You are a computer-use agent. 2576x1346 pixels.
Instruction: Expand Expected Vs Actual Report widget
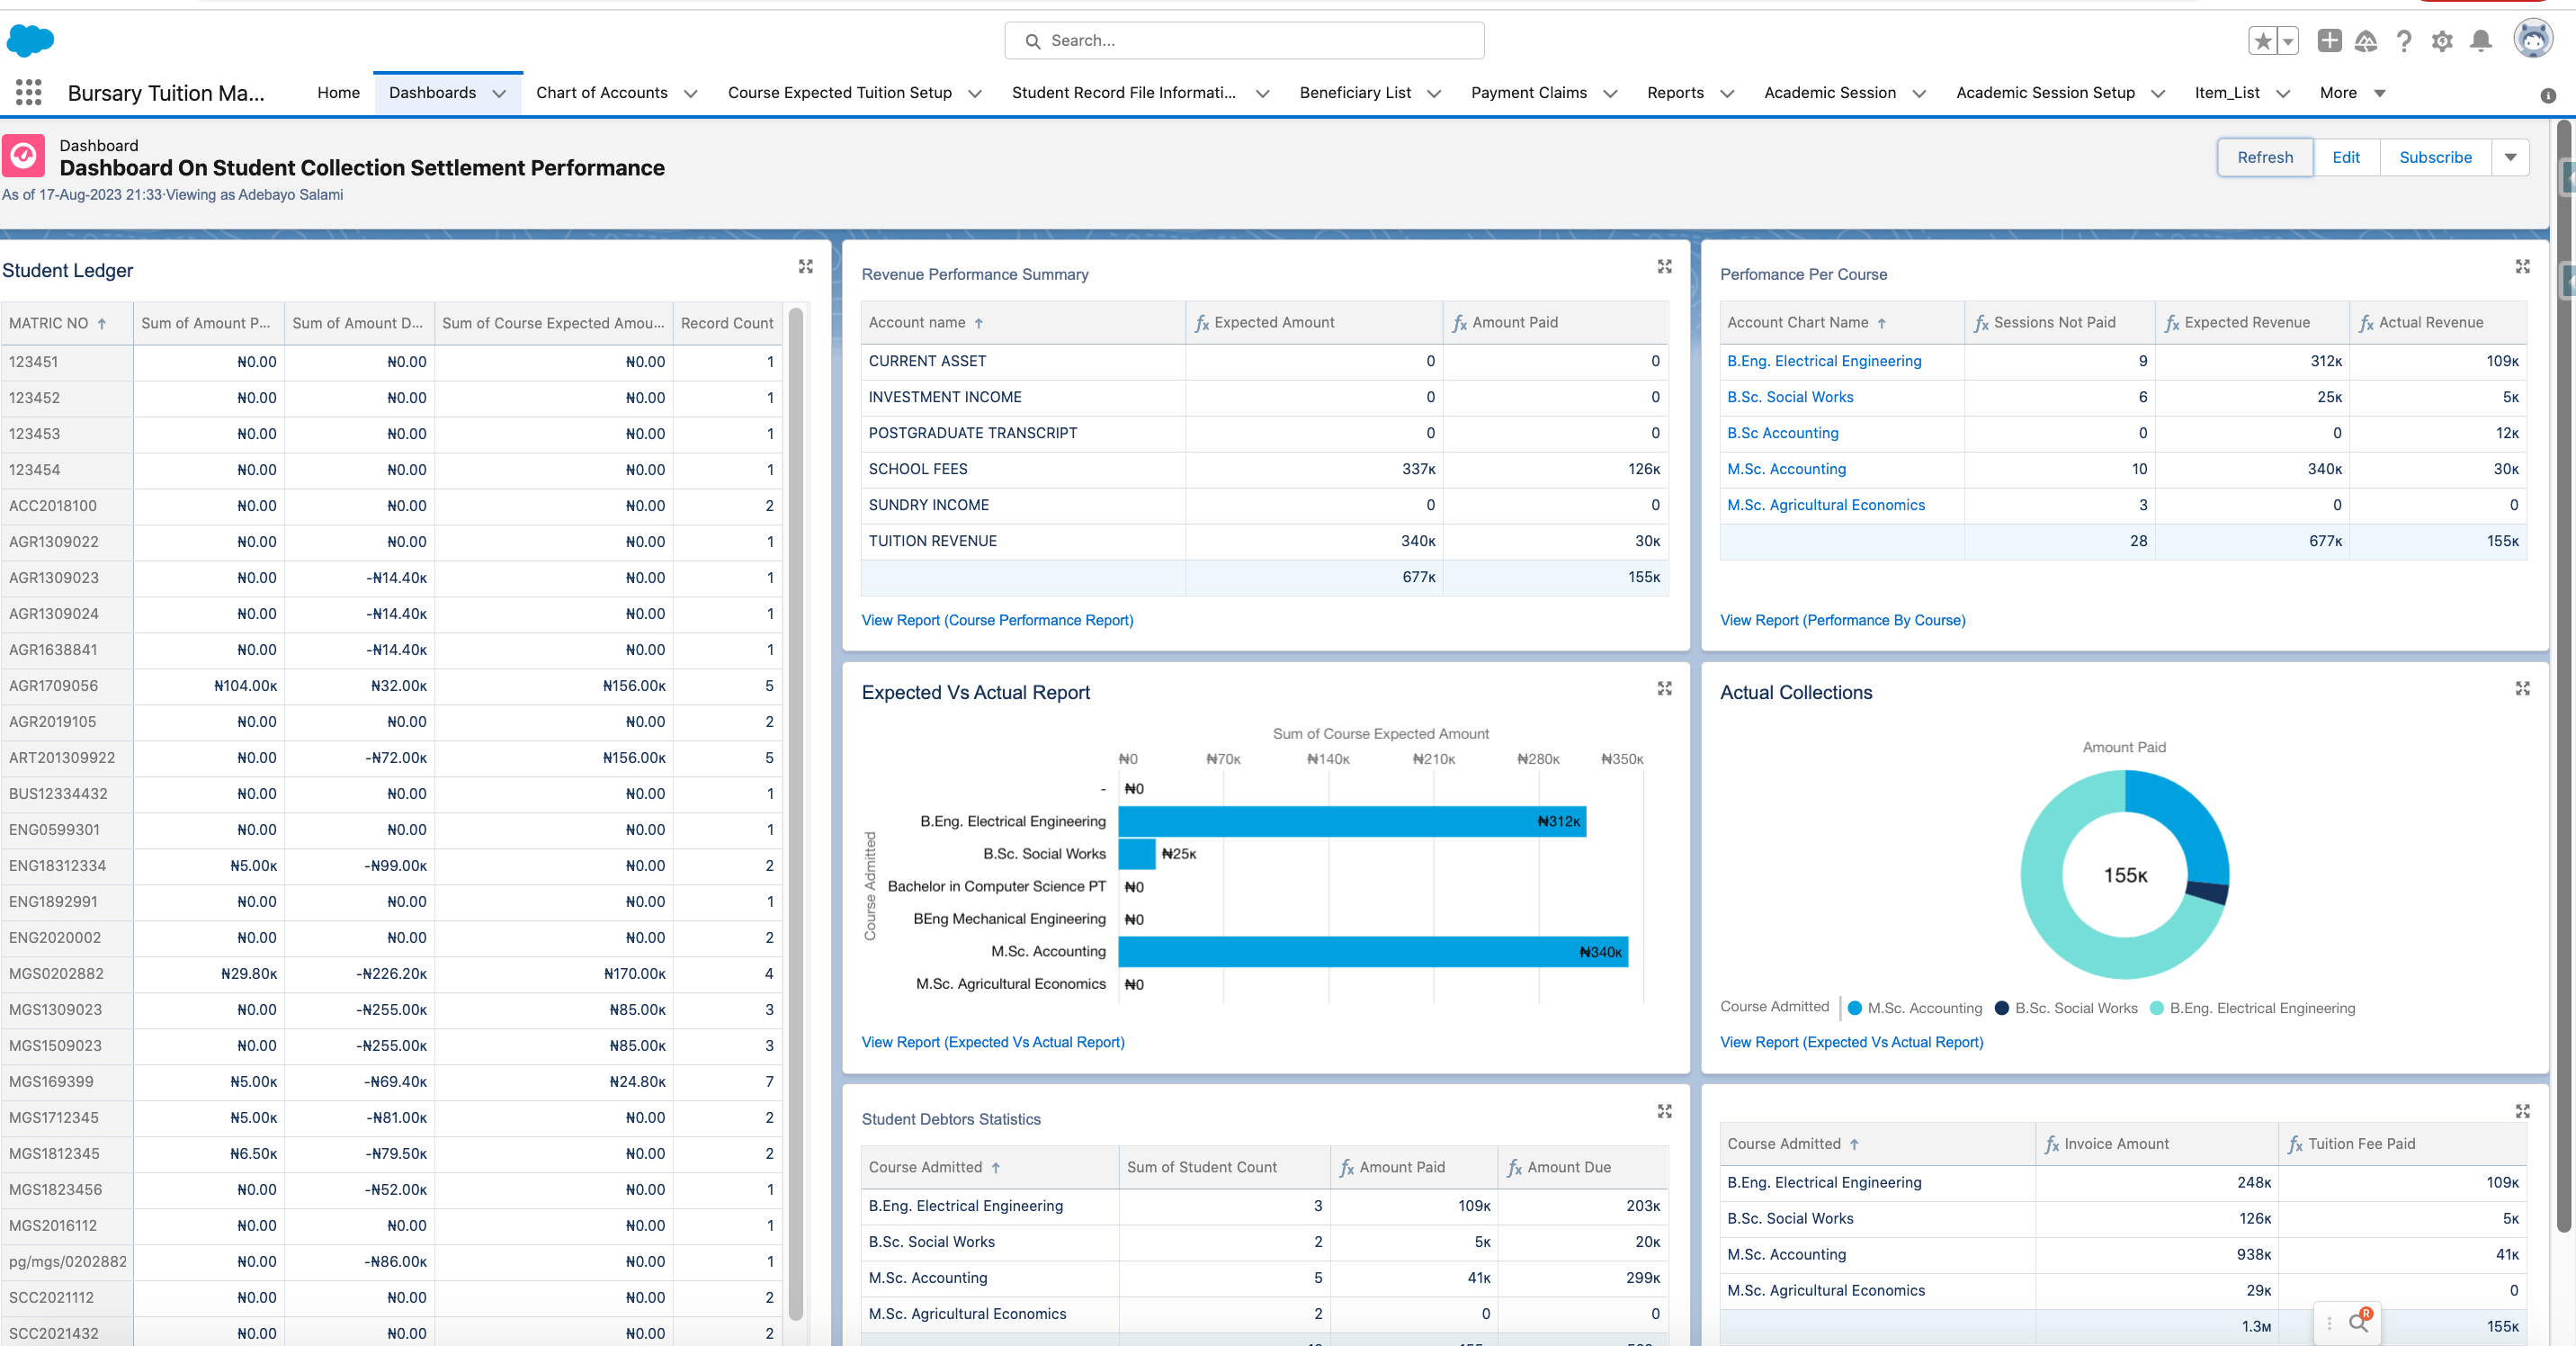[1664, 688]
